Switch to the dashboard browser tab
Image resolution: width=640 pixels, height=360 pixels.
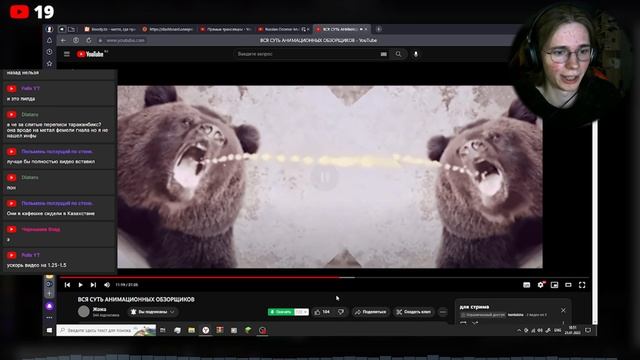tap(167, 29)
